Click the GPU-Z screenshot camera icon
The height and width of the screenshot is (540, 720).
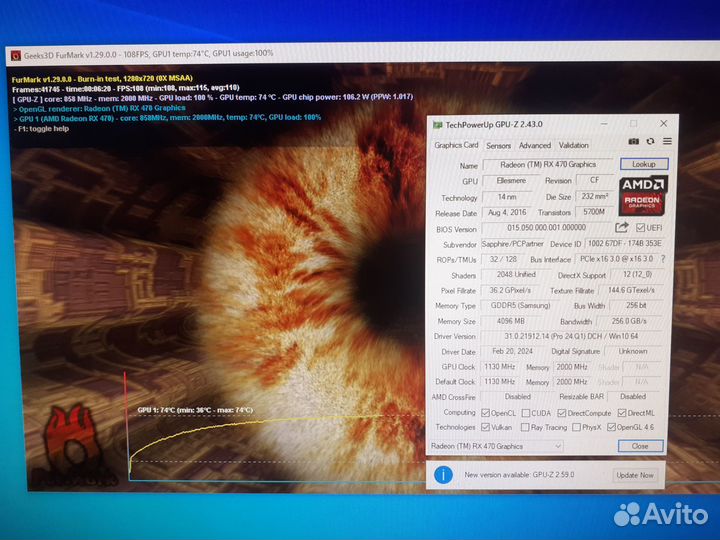click(634, 142)
